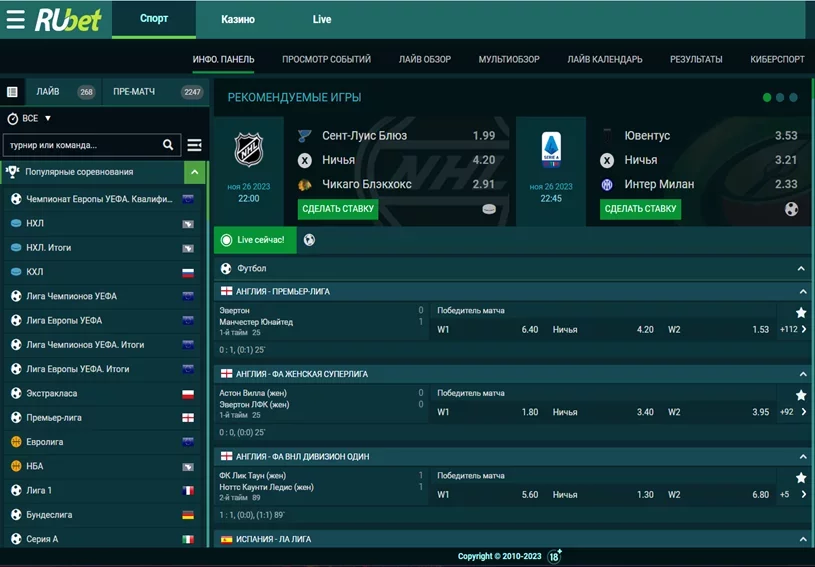Image resolution: width=815 pixels, height=567 pixels.
Task: Pick Ничья 3.40 for Астон Вилла match
Action: click(603, 412)
